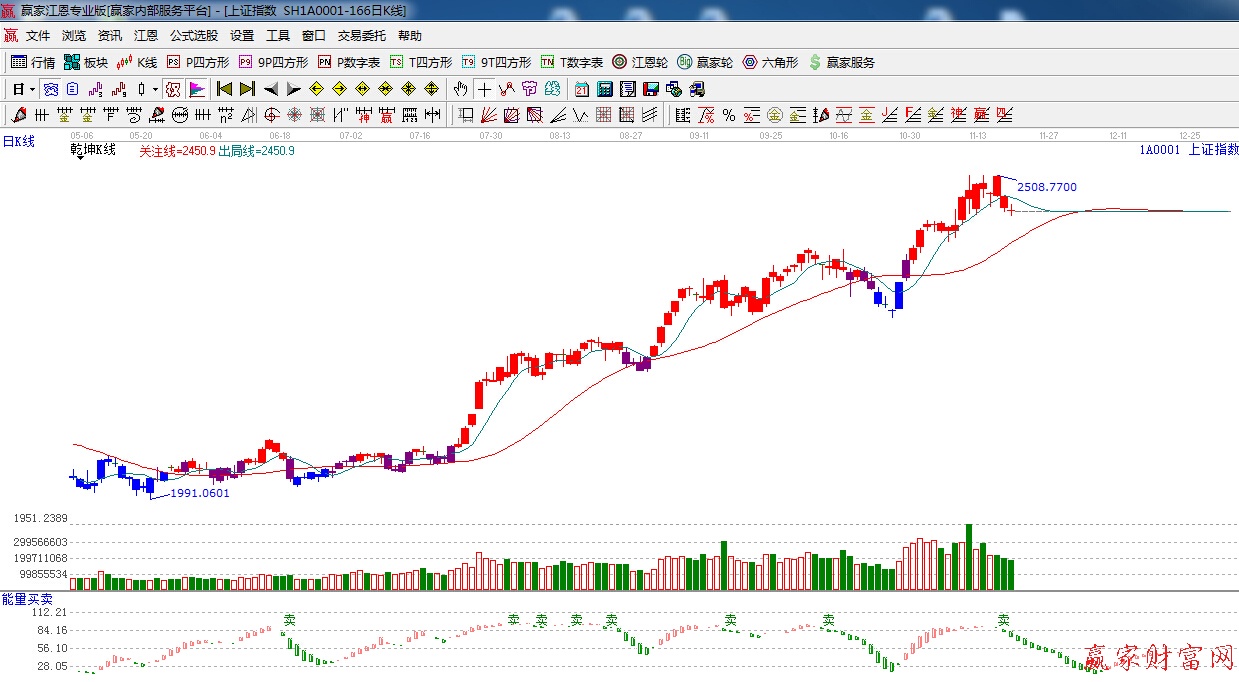Launch the 六角形 hexagon tool
1239x682 pixels.
[770, 62]
